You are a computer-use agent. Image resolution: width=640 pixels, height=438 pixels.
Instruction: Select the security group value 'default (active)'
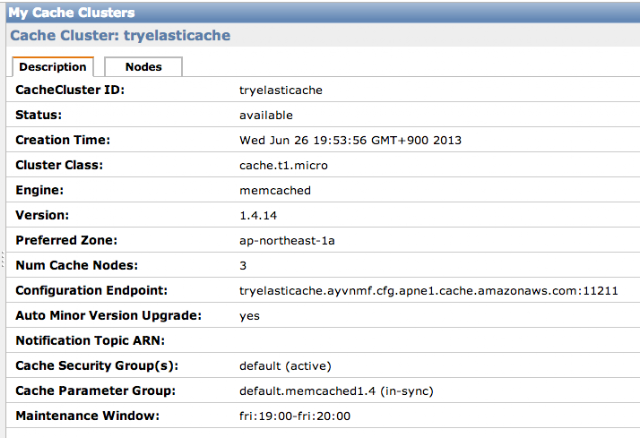tap(285, 366)
